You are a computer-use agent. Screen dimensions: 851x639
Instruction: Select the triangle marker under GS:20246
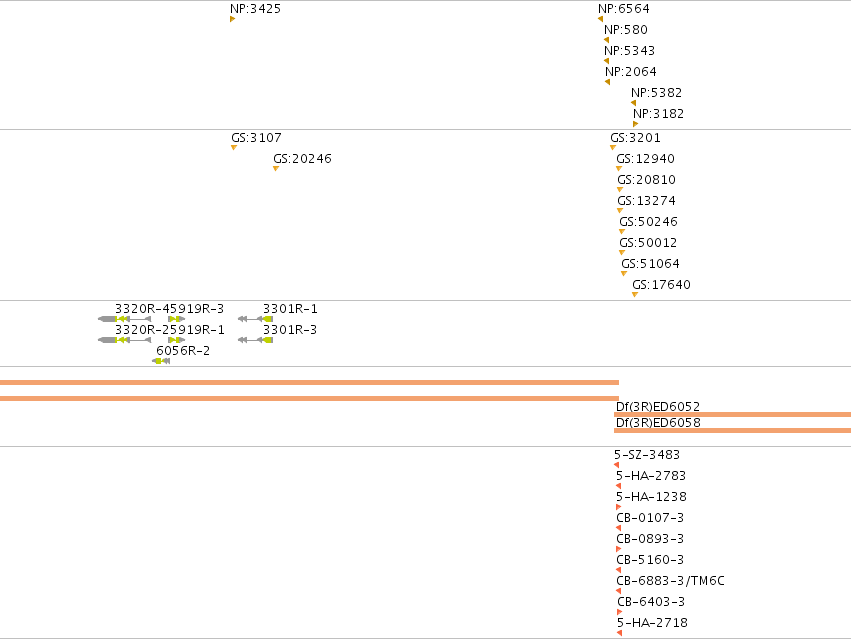coord(276,169)
